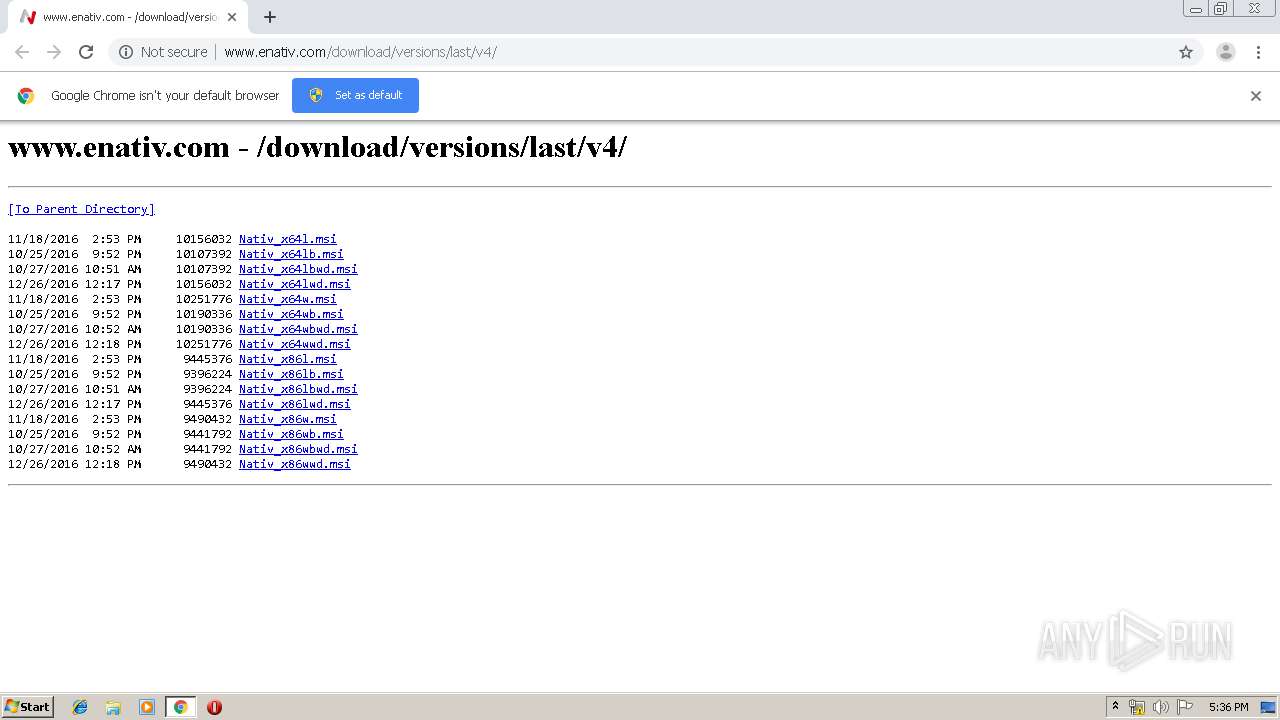This screenshot has width=1280, height=720.
Task: Click size 9445376 of Nativ_x86l.msi
Action: 207,359
